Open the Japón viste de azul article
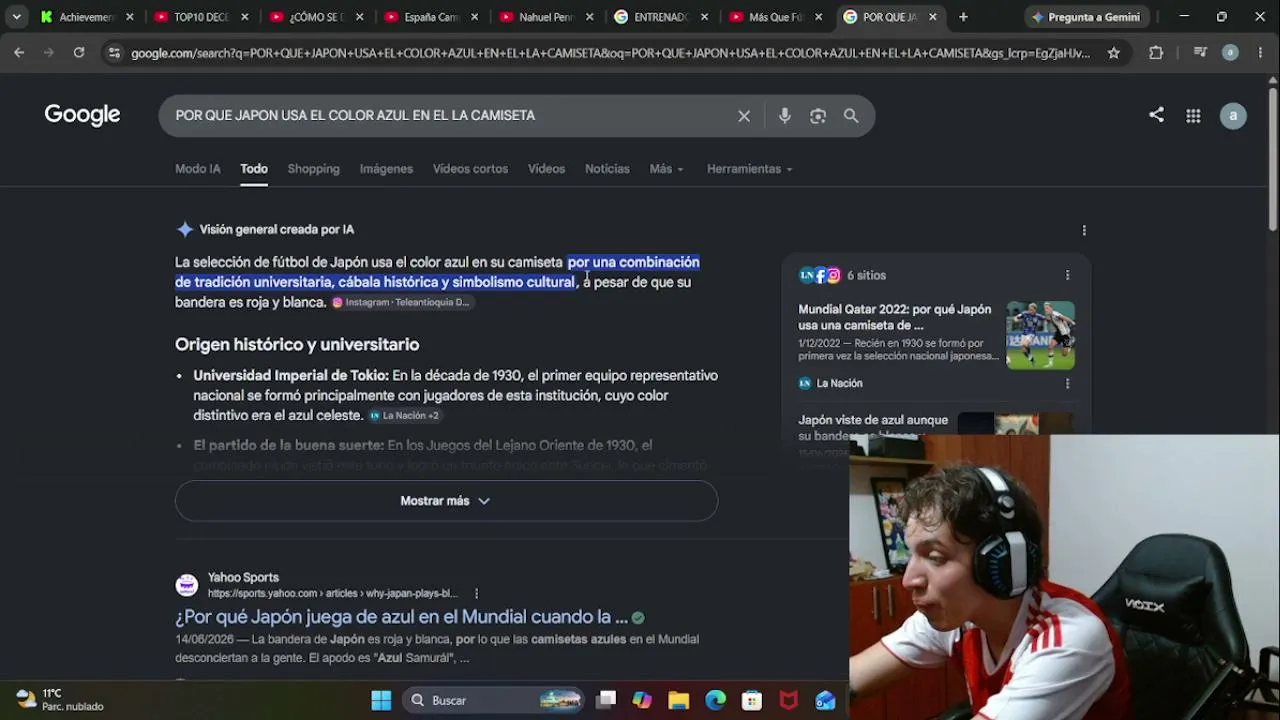The image size is (1280, 720). pyautogui.click(x=873, y=427)
